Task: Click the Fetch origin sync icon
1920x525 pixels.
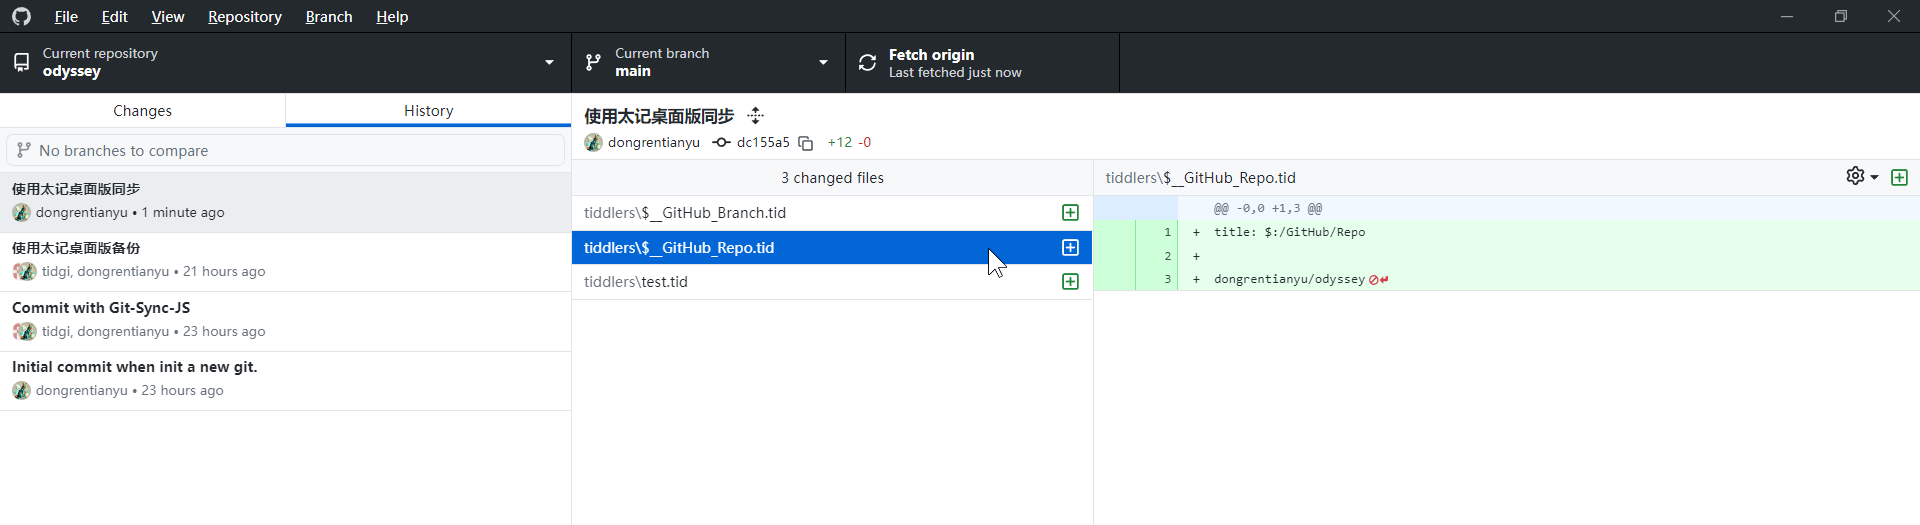Action: 867,63
